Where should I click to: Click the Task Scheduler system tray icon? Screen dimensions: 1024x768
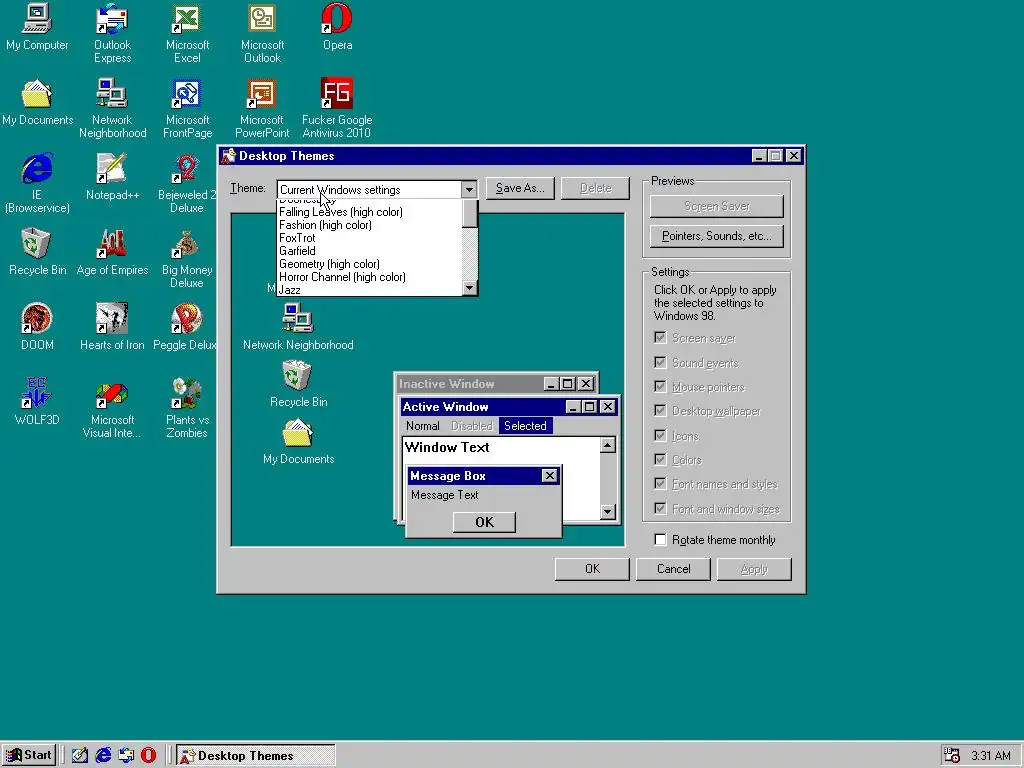(952, 755)
